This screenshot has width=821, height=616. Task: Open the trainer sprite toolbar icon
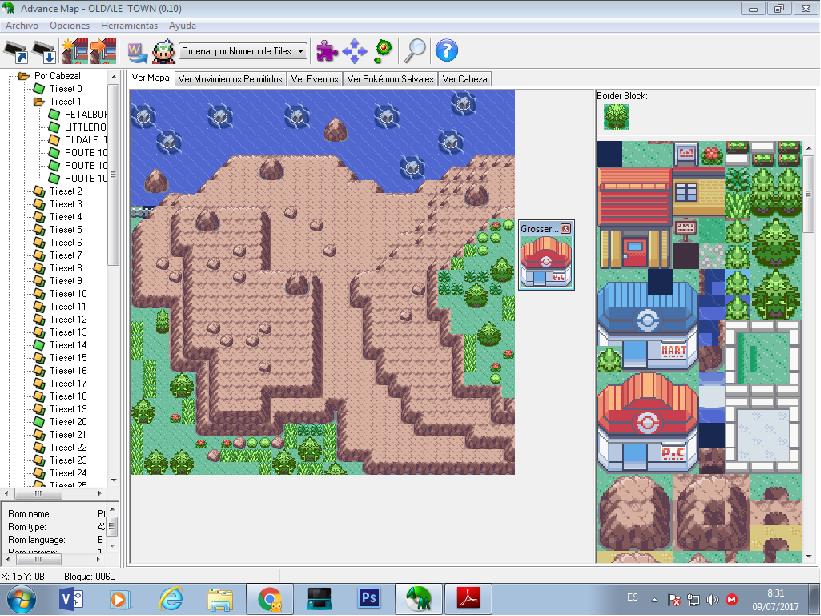coord(162,50)
